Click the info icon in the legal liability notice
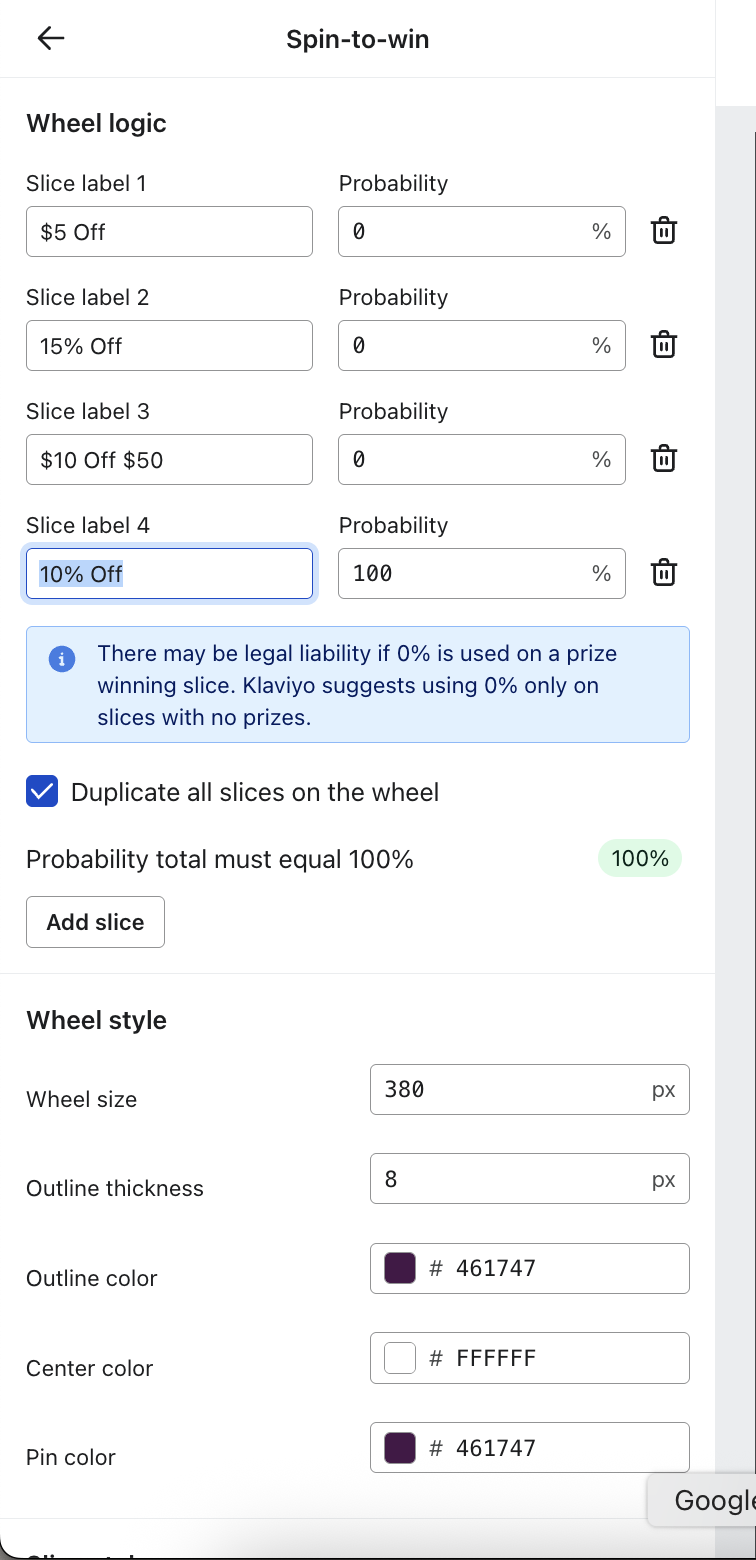 tap(61, 659)
